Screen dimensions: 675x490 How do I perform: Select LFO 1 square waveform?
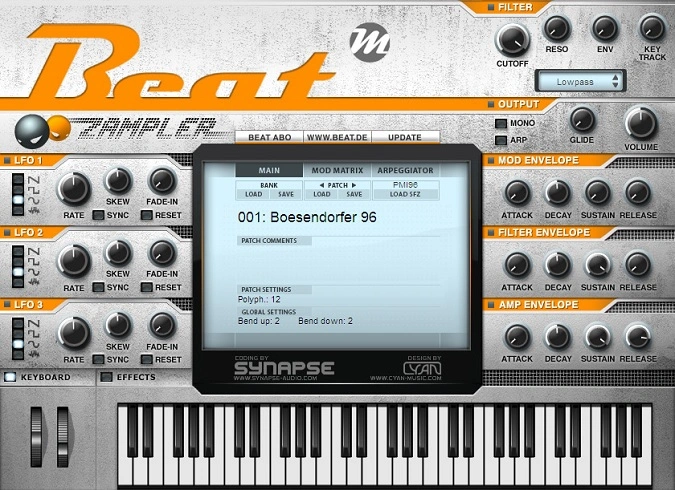(x=18, y=189)
